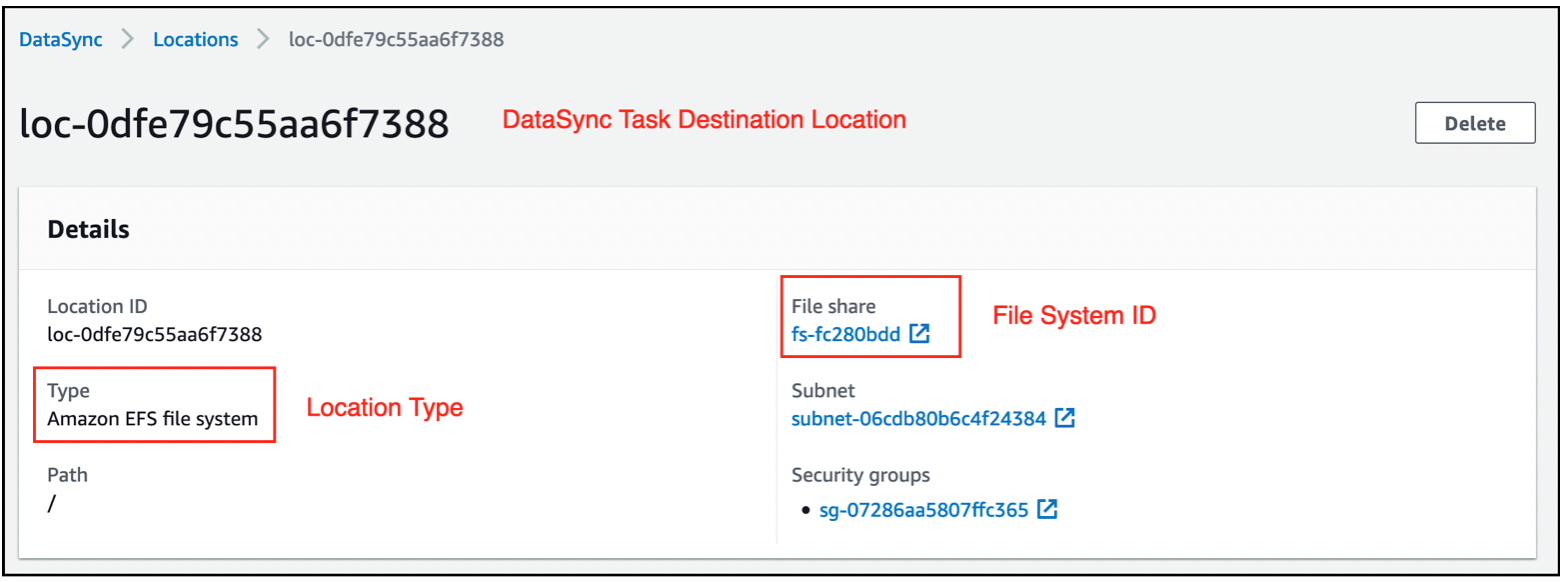Screen dimensions: 1562x582
Task: Open security group sg-07286aa5807ffc365
Action: pos(925,509)
